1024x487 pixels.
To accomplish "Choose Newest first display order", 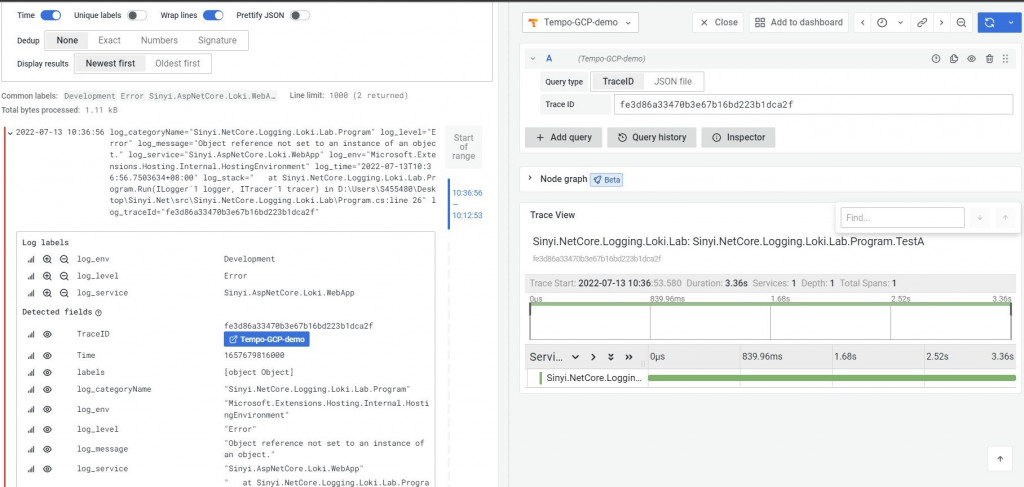I will click(110, 63).
